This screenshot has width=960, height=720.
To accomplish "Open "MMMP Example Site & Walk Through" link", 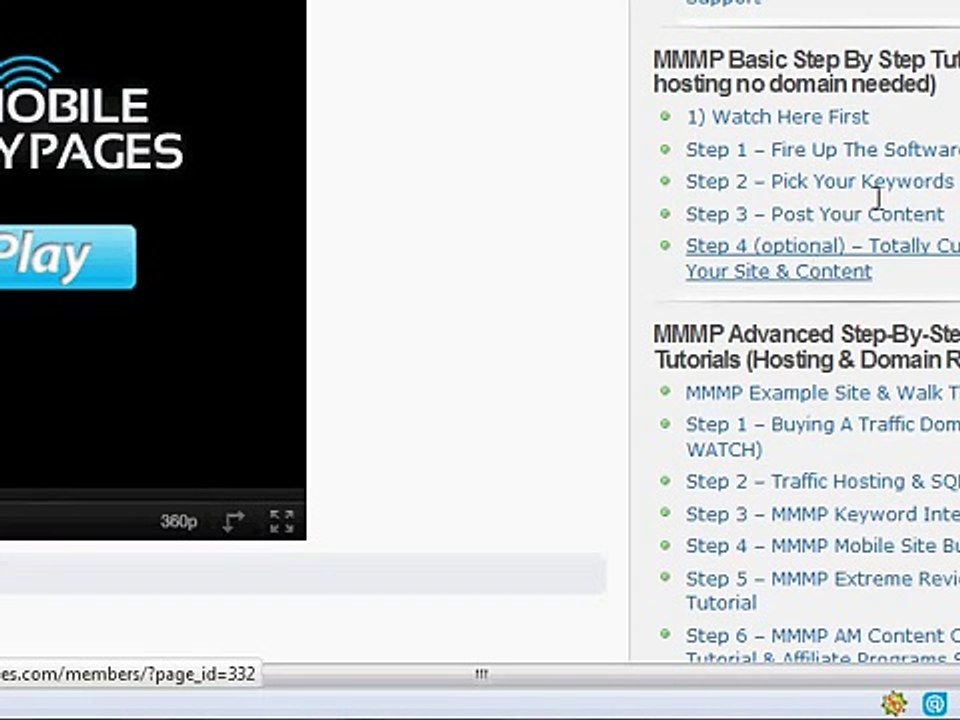I will coord(822,392).
